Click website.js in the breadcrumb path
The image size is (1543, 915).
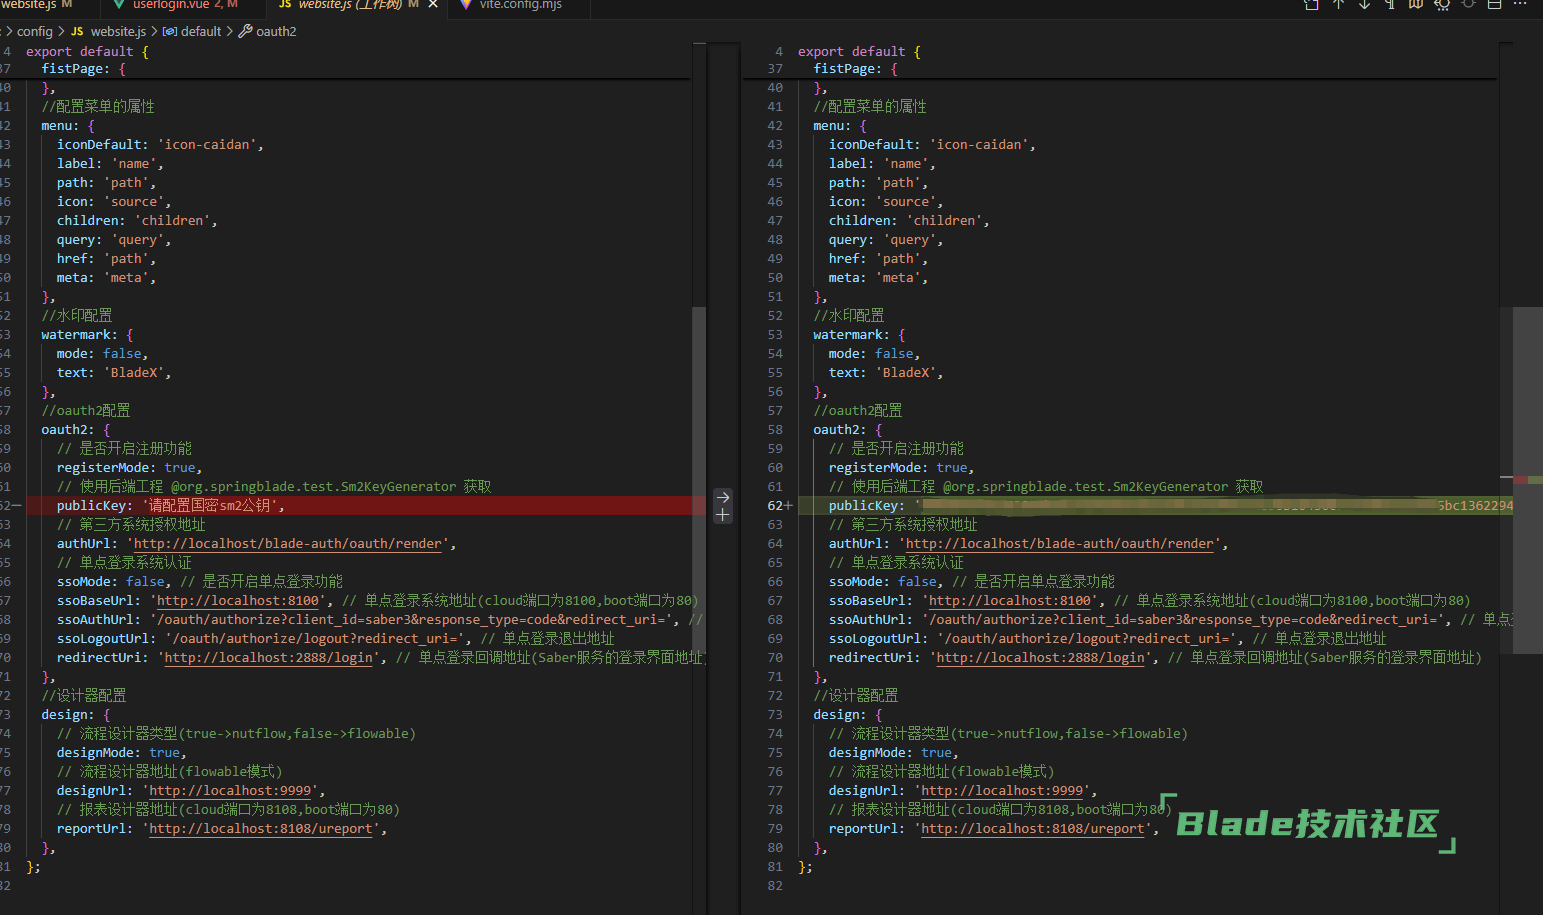pyautogui.click(x=117, y=31)
